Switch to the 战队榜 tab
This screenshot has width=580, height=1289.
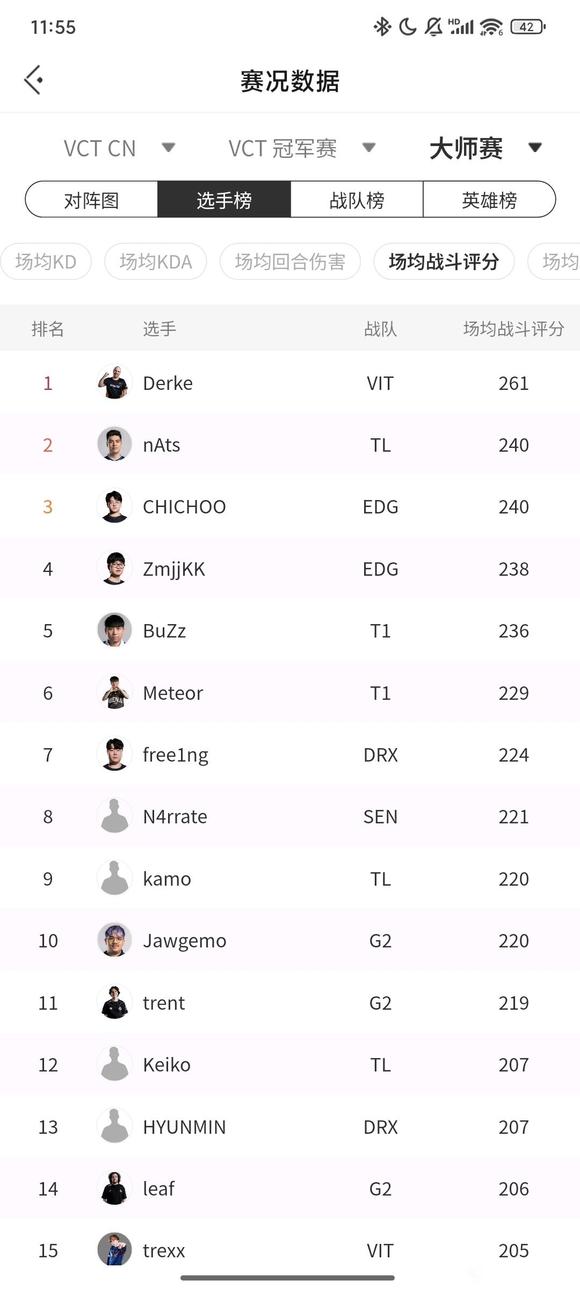[x=357, y=199]
